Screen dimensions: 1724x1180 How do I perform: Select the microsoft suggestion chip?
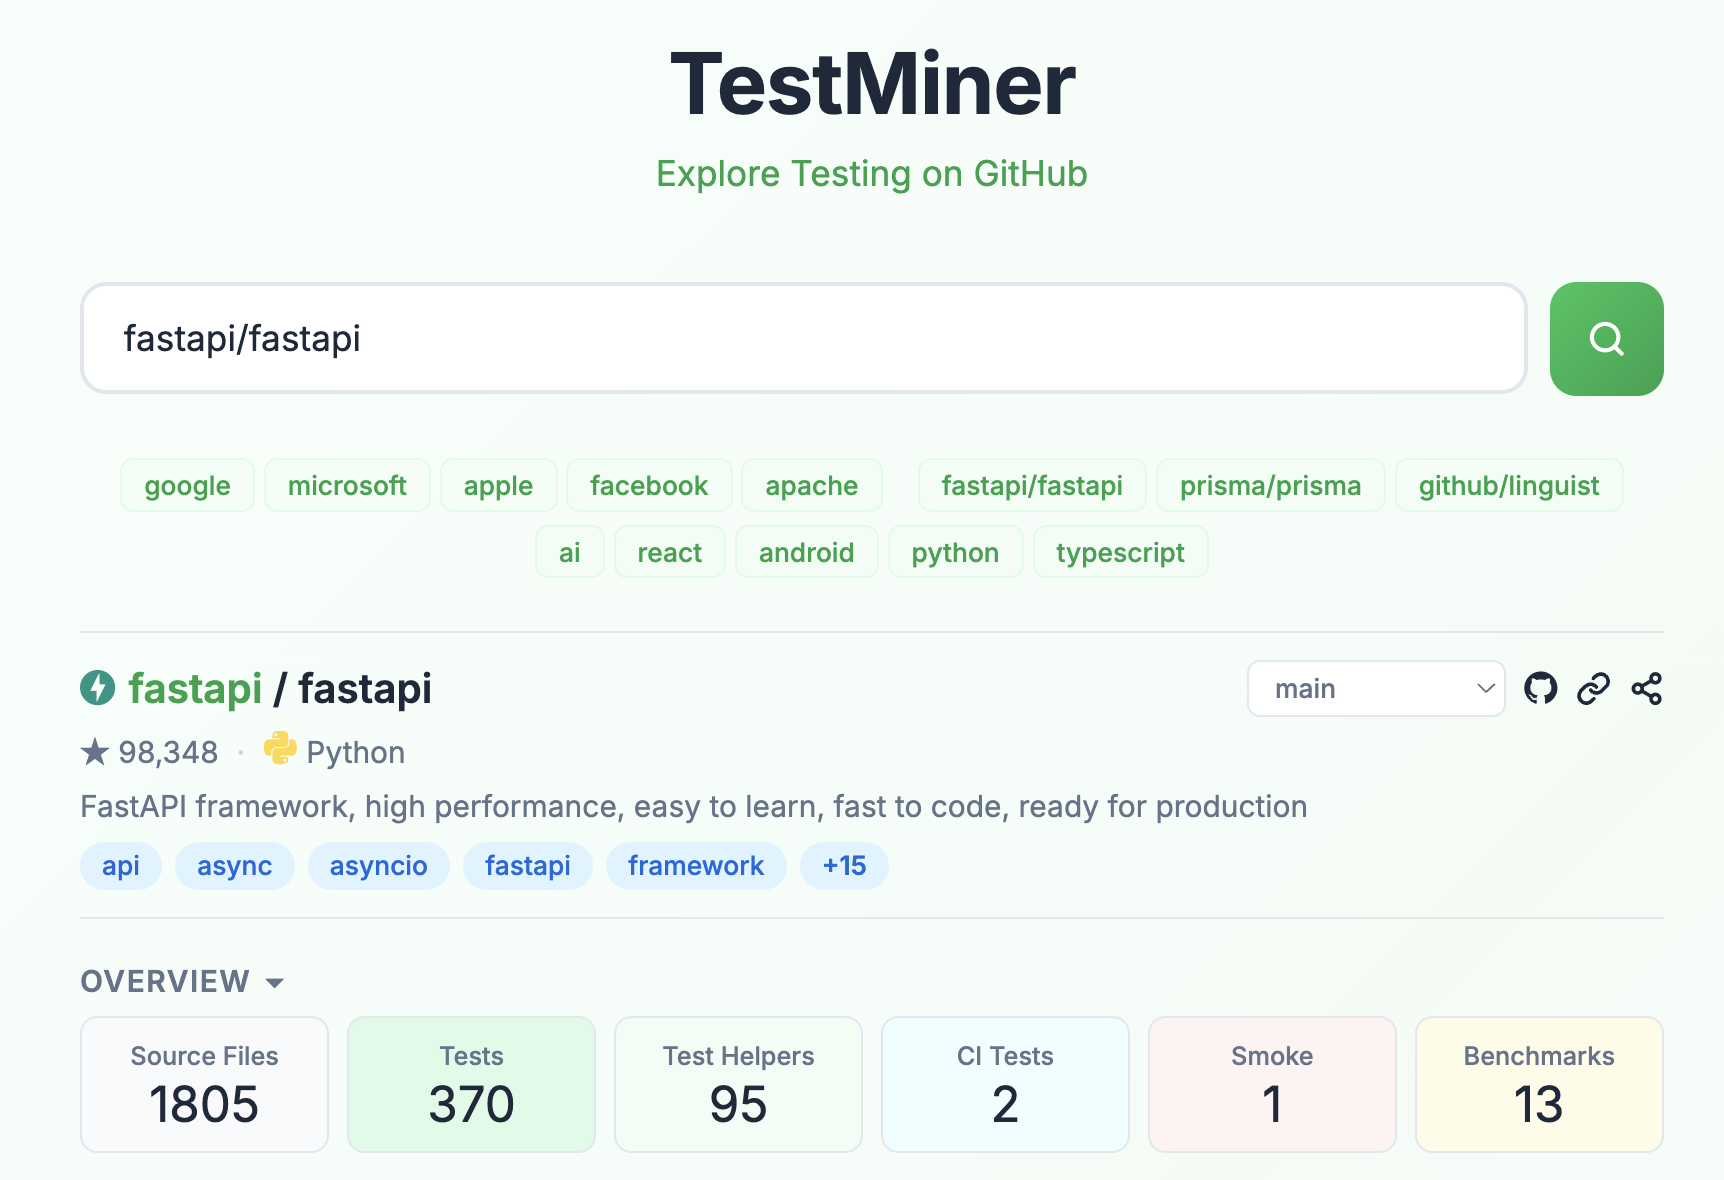tap(347, 486)
